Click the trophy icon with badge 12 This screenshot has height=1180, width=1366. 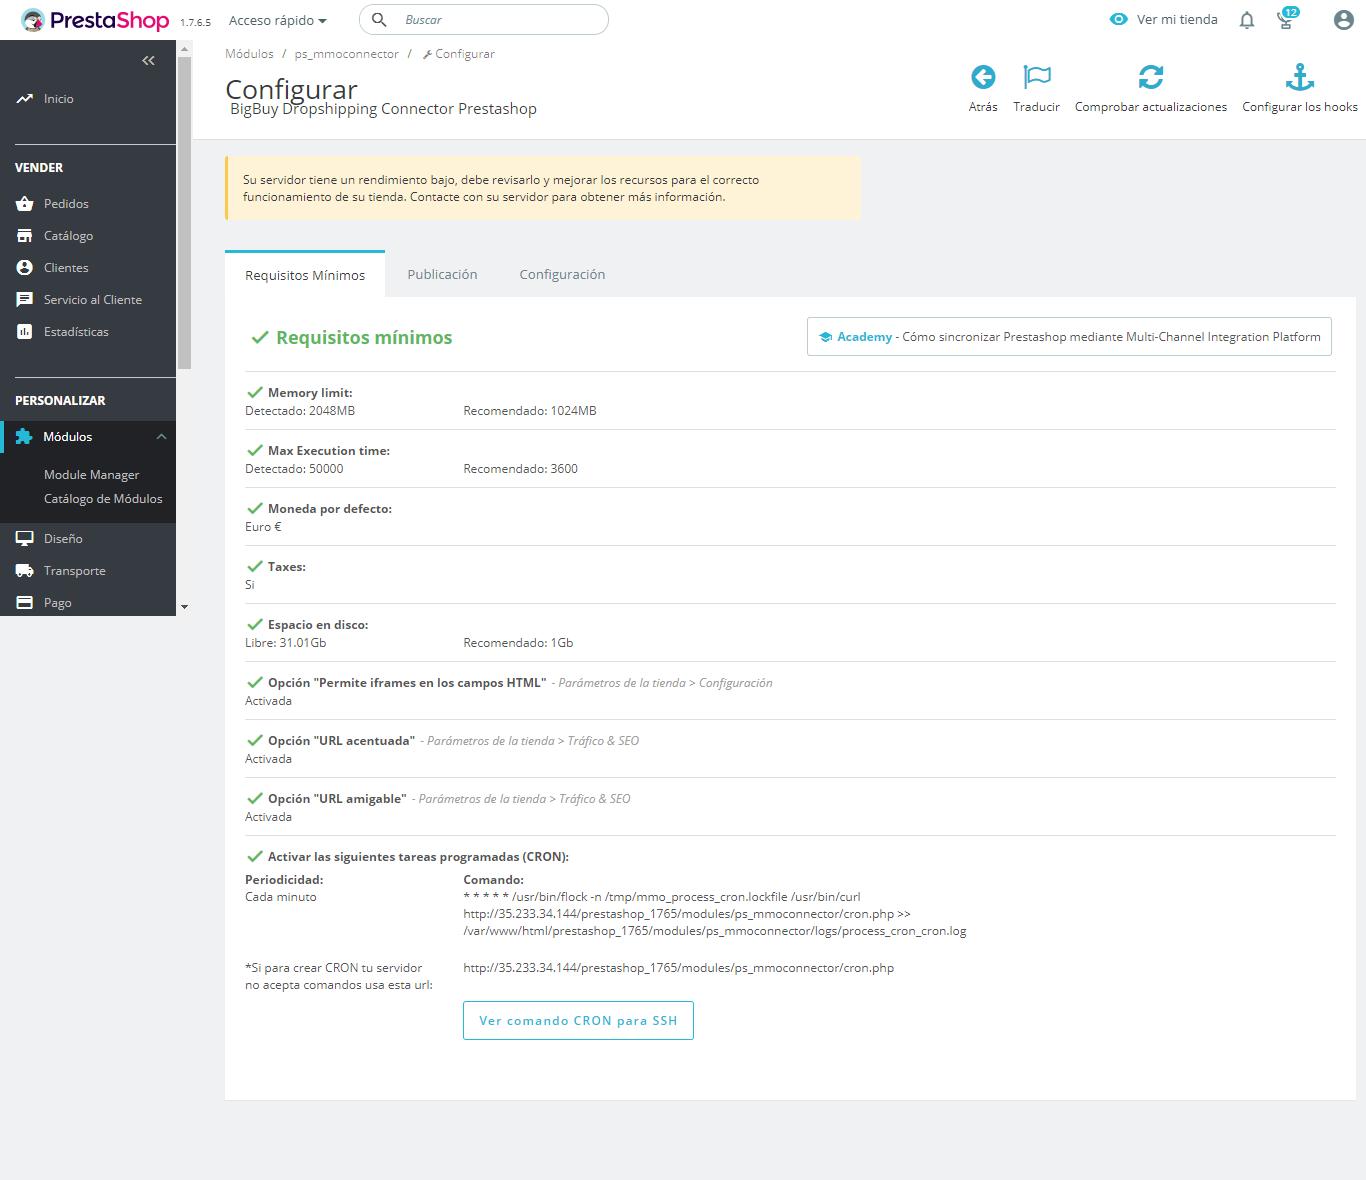pos(1286,20)
